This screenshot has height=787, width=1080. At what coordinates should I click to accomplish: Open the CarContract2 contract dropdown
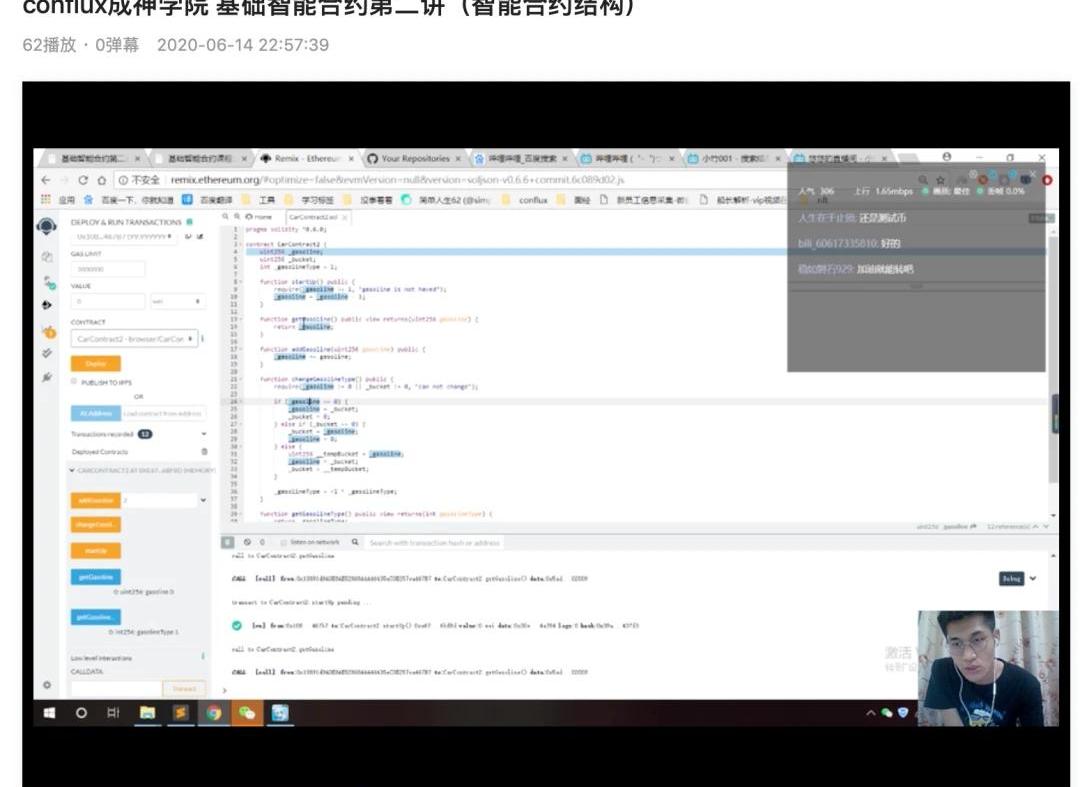(x=134, y=339)
